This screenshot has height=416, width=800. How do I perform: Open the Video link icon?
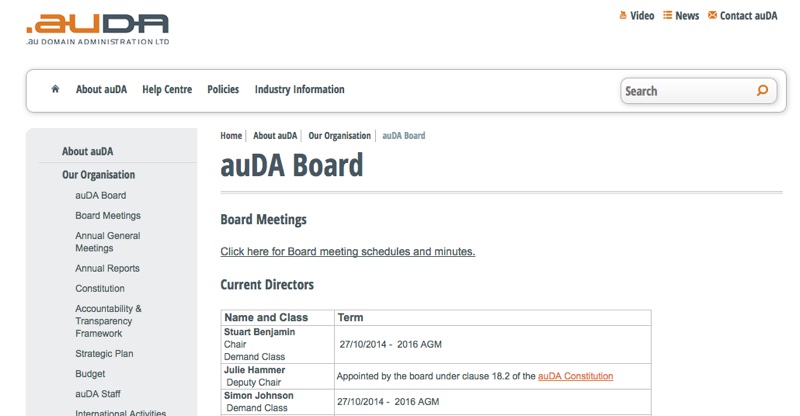coord(623,15)
